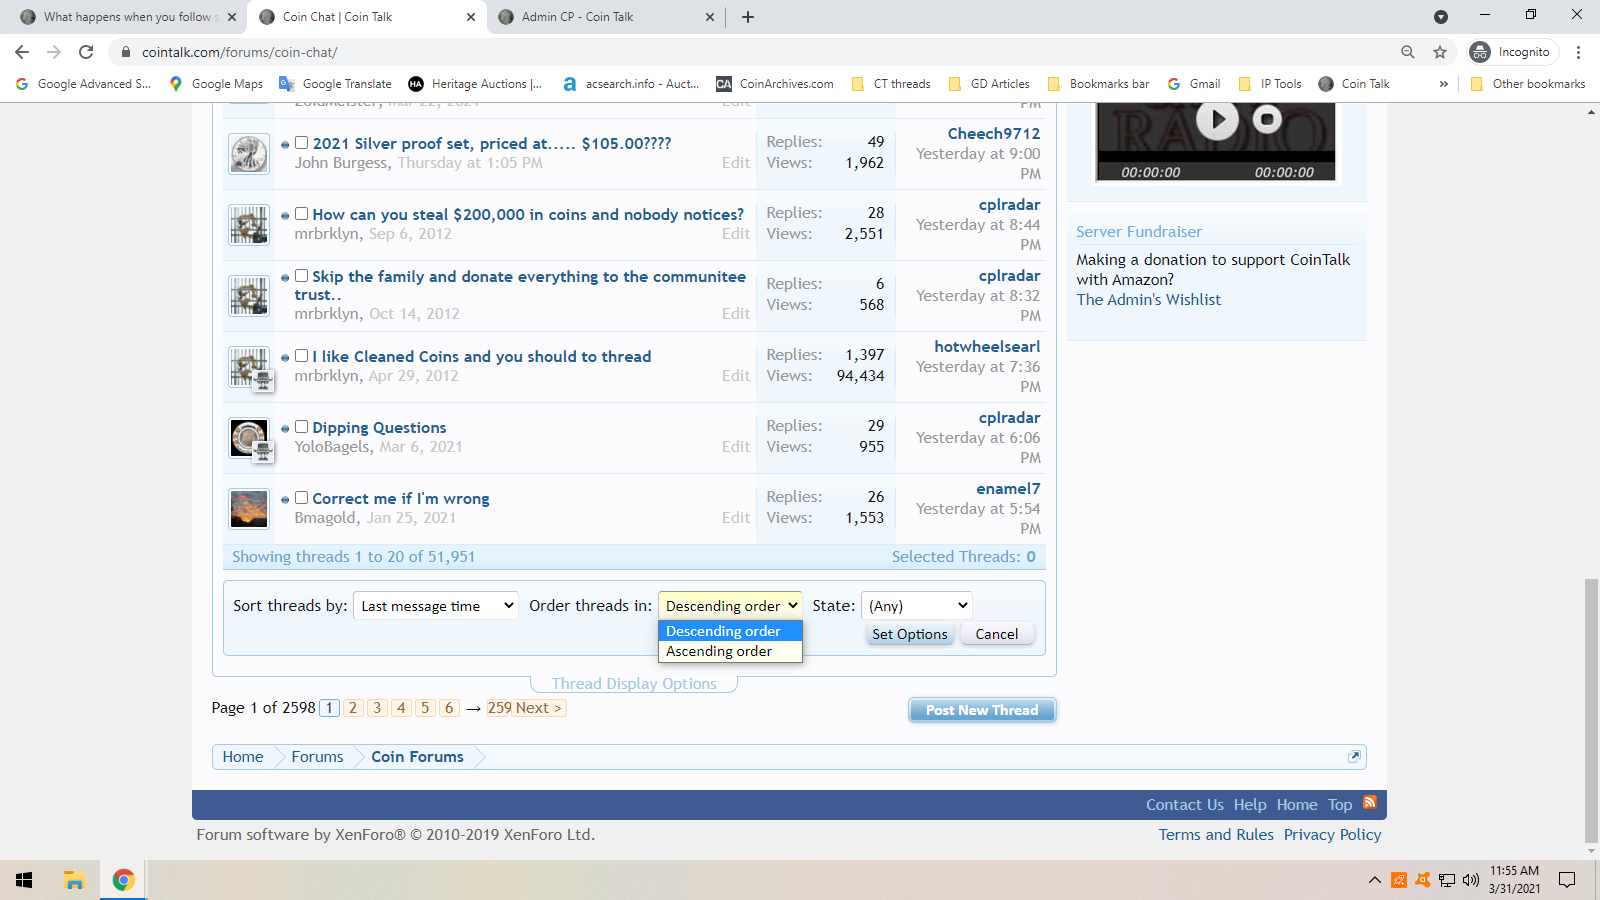Play the radio player
The image size is (1600, 900).
(1217, 120)
